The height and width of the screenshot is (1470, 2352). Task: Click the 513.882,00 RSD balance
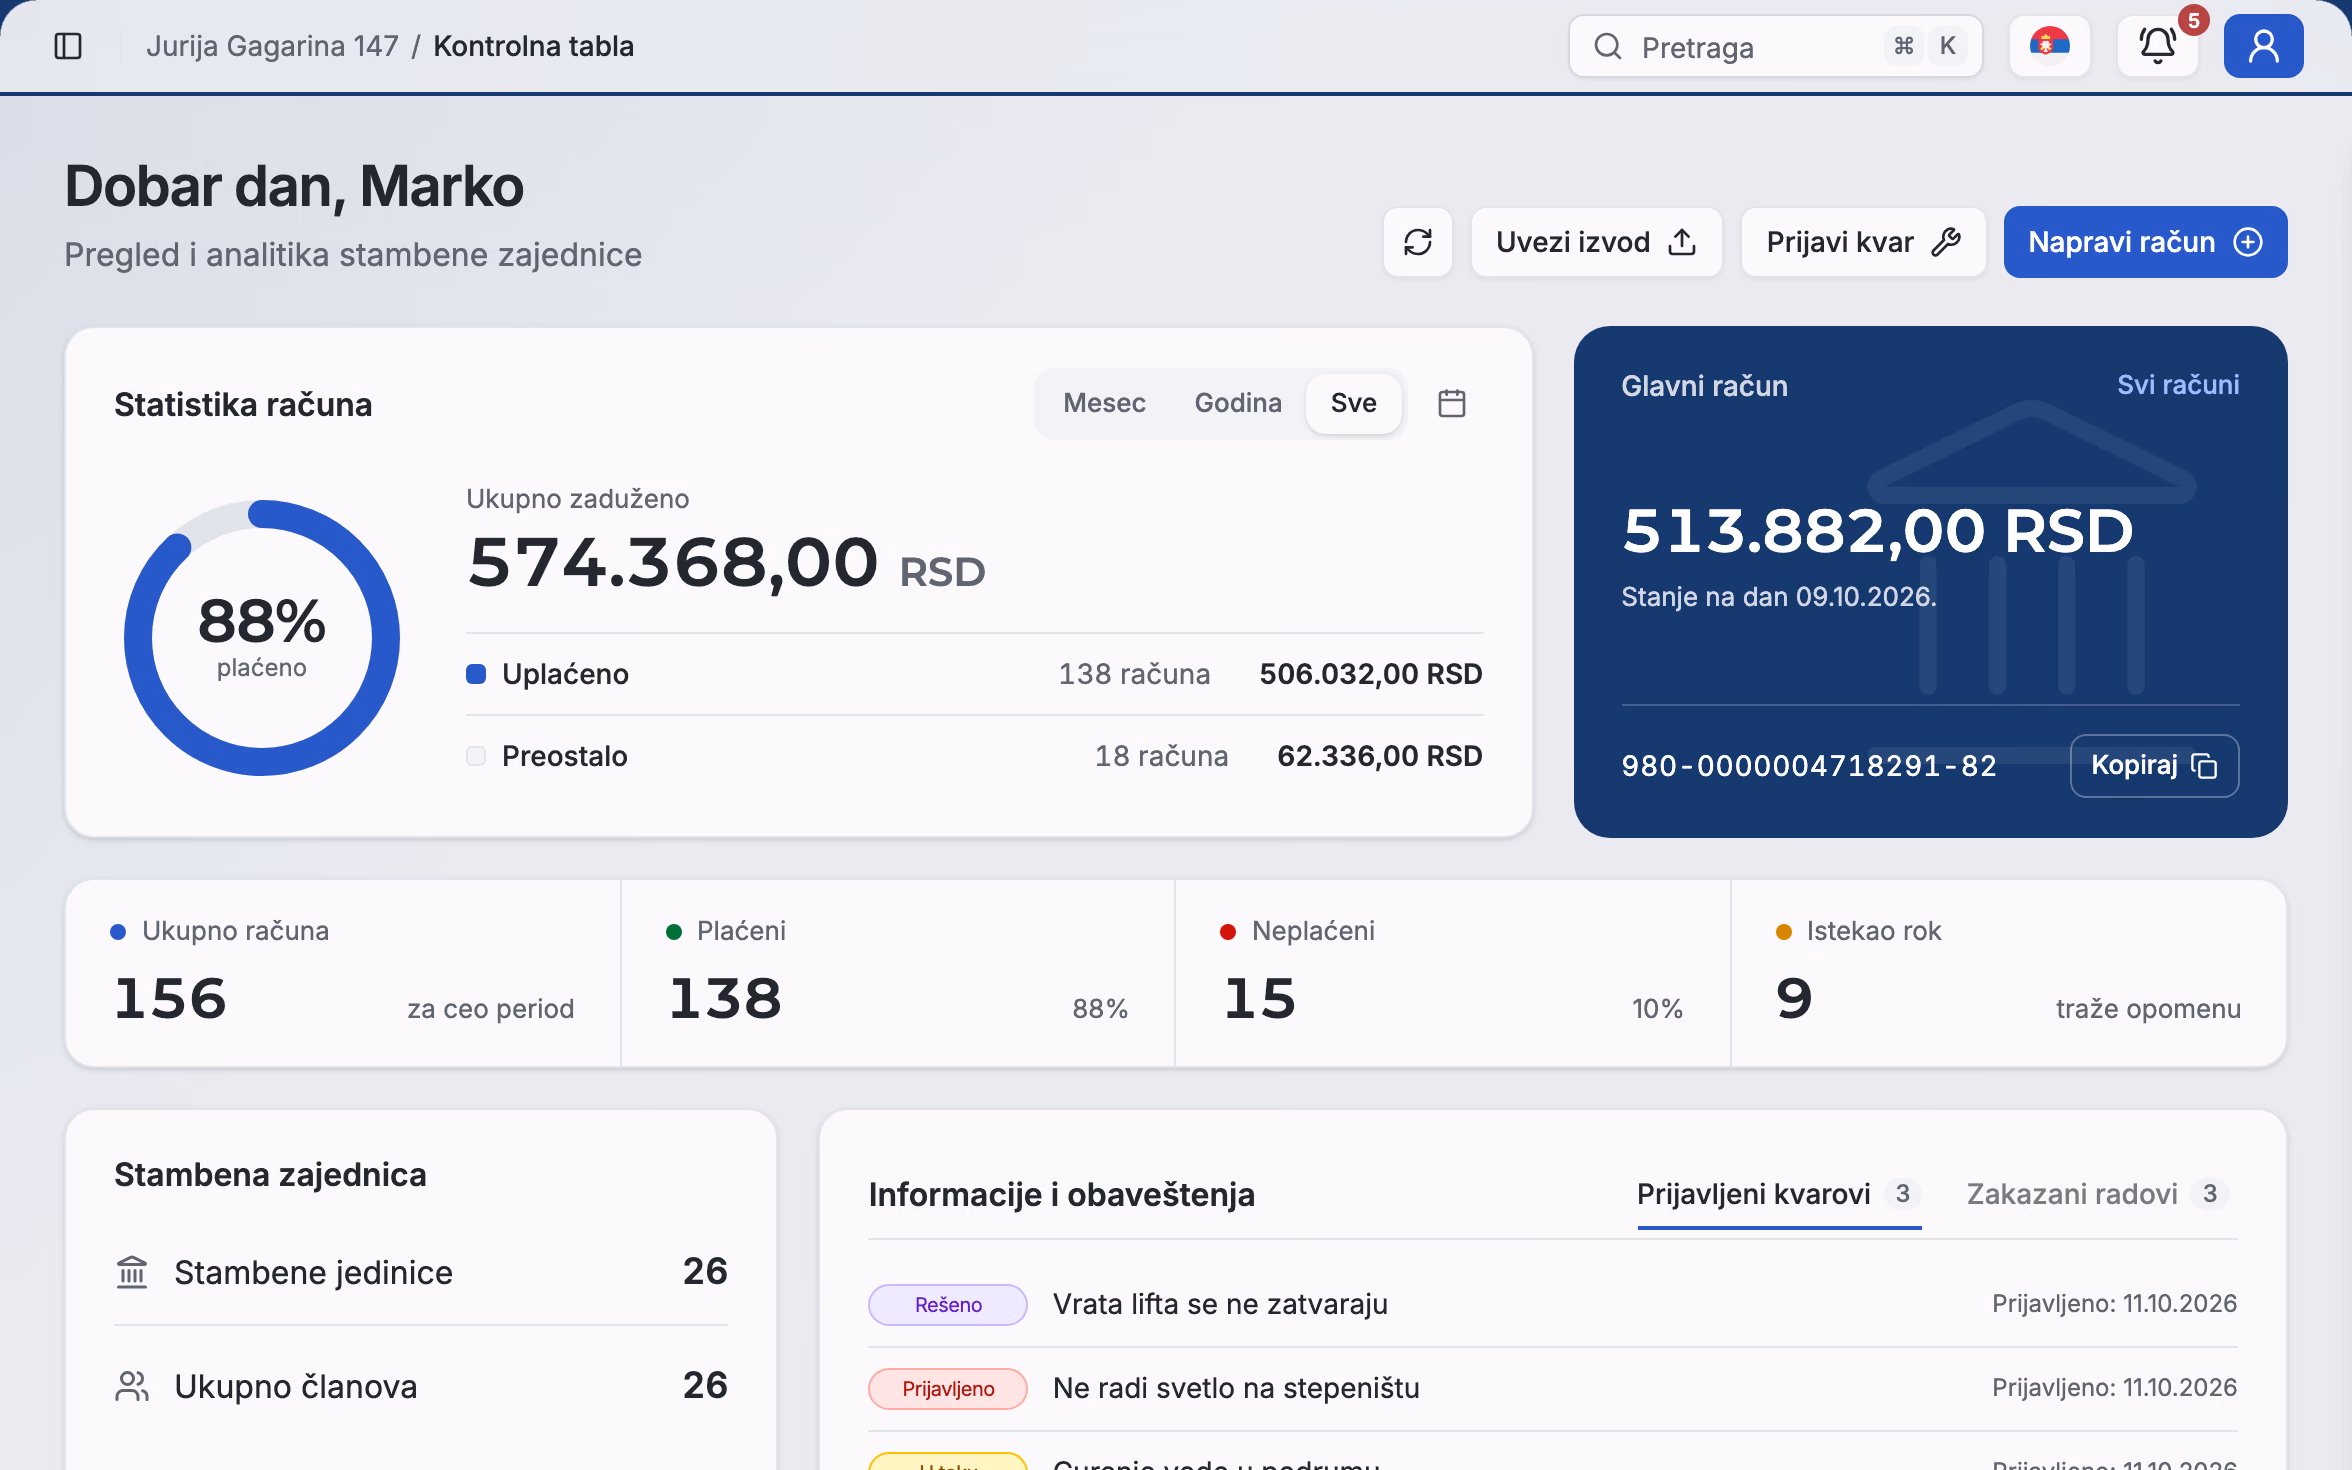(1877, 530)
